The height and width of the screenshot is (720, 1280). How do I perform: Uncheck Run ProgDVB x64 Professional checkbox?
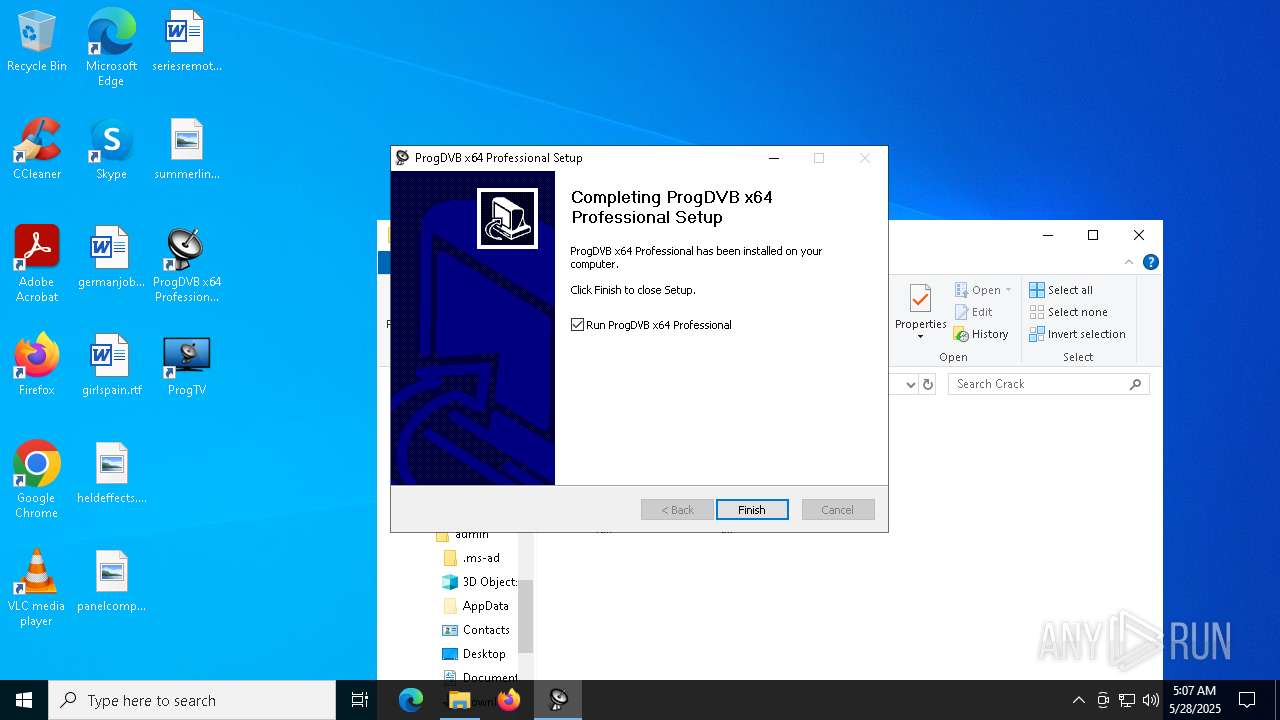pyautogui.click(x=577, y=325)
